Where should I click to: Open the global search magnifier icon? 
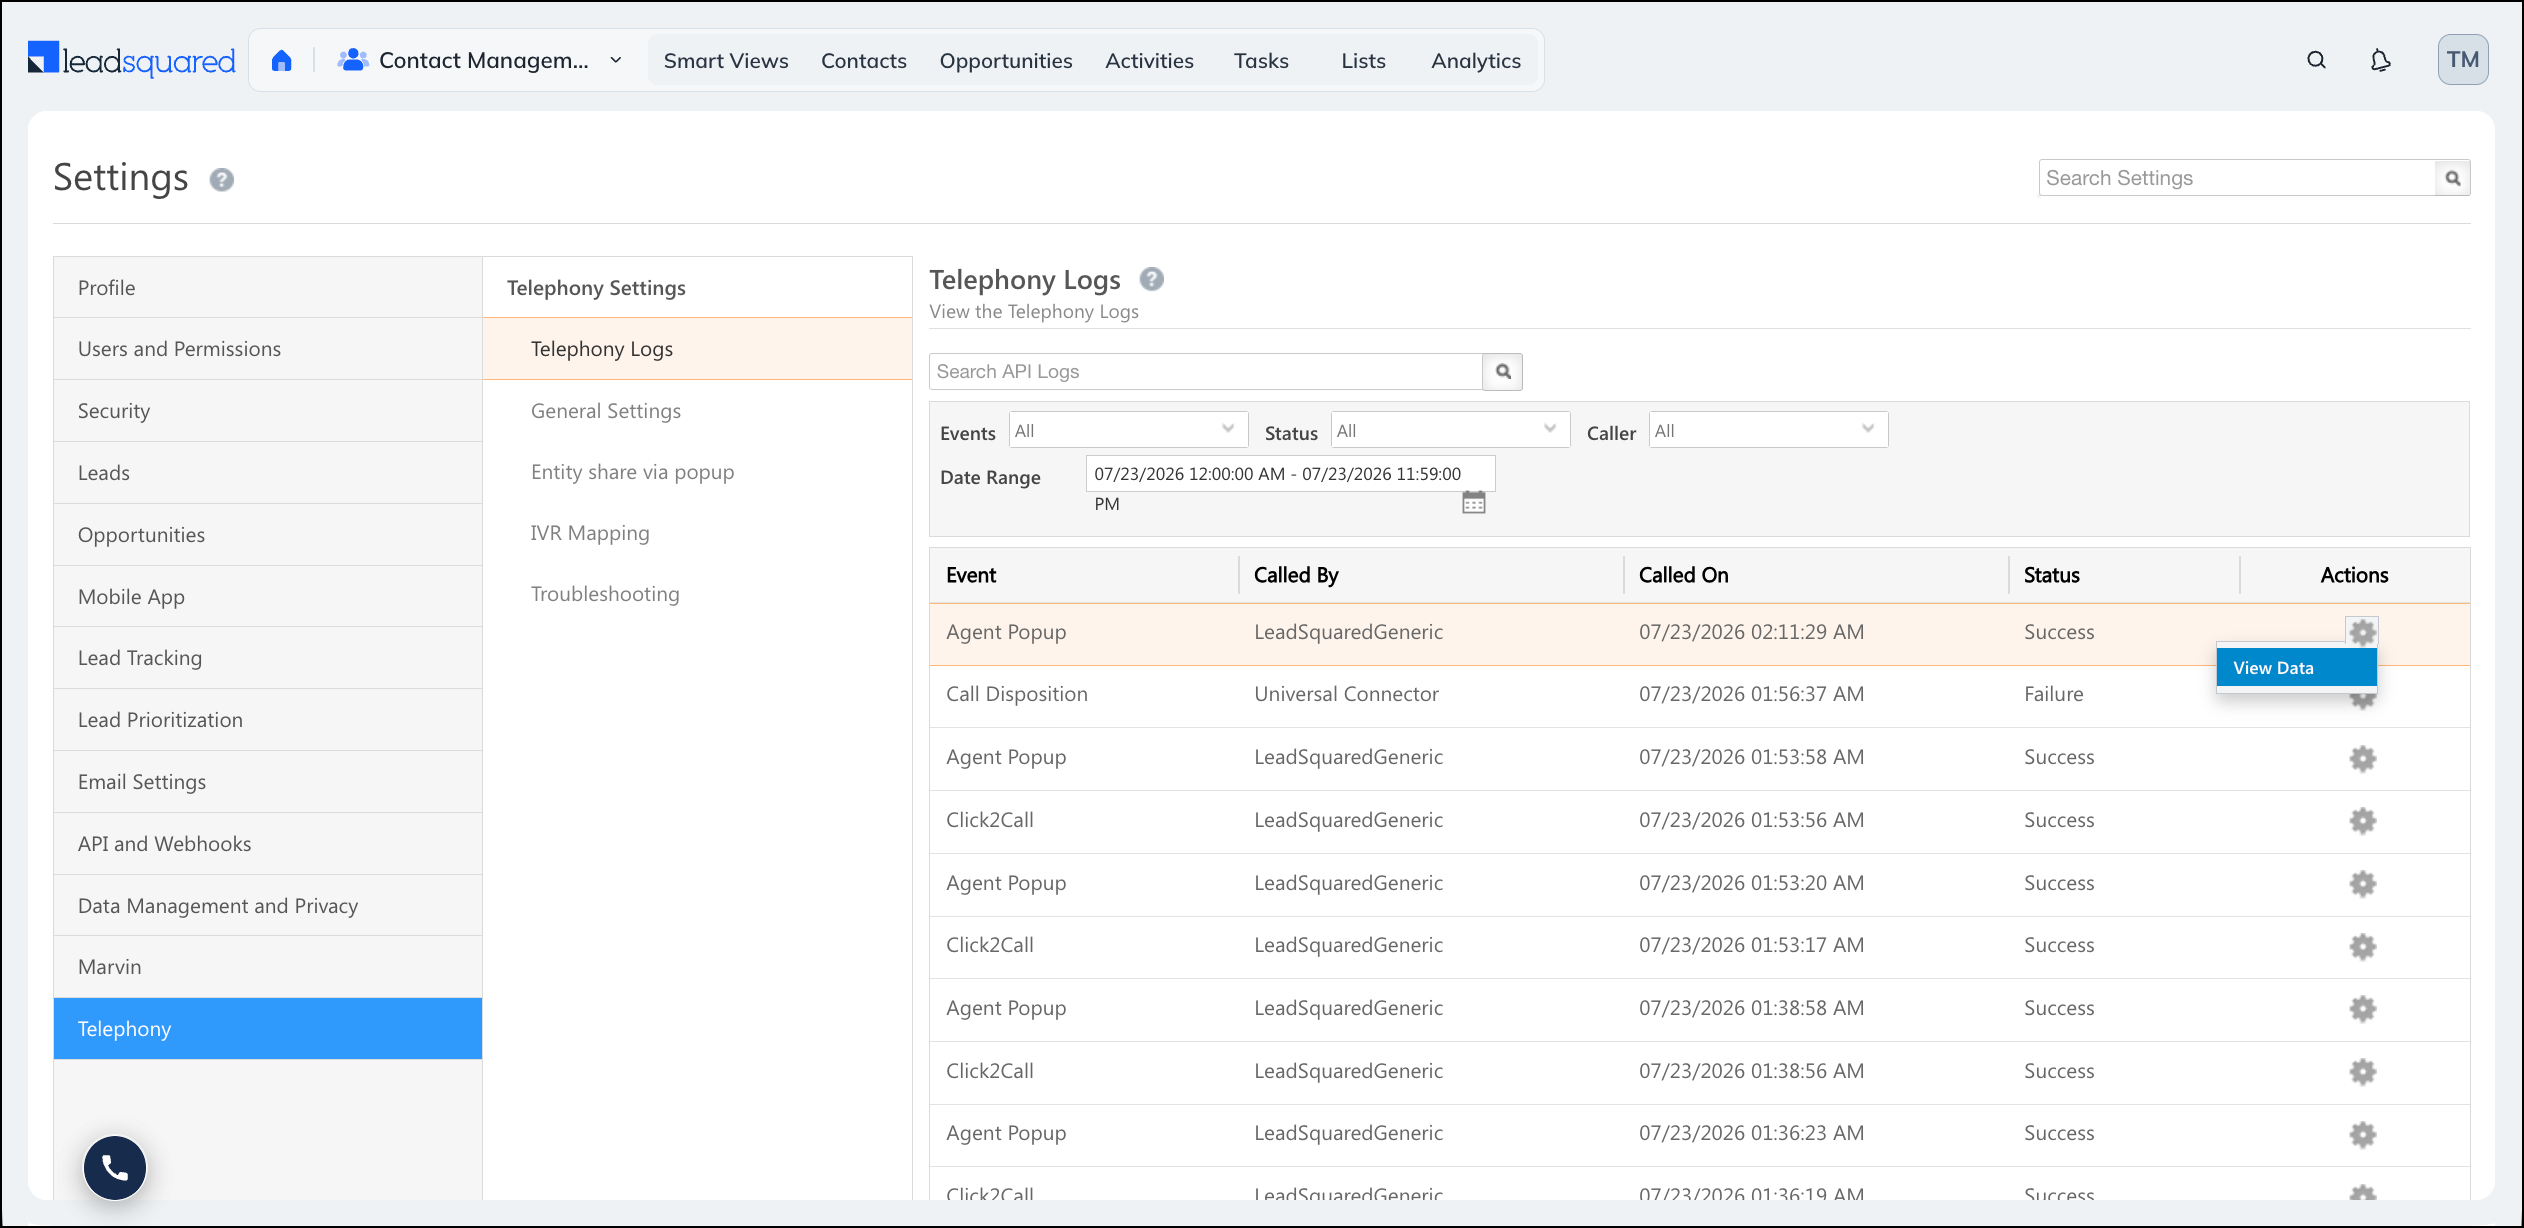2316,60
